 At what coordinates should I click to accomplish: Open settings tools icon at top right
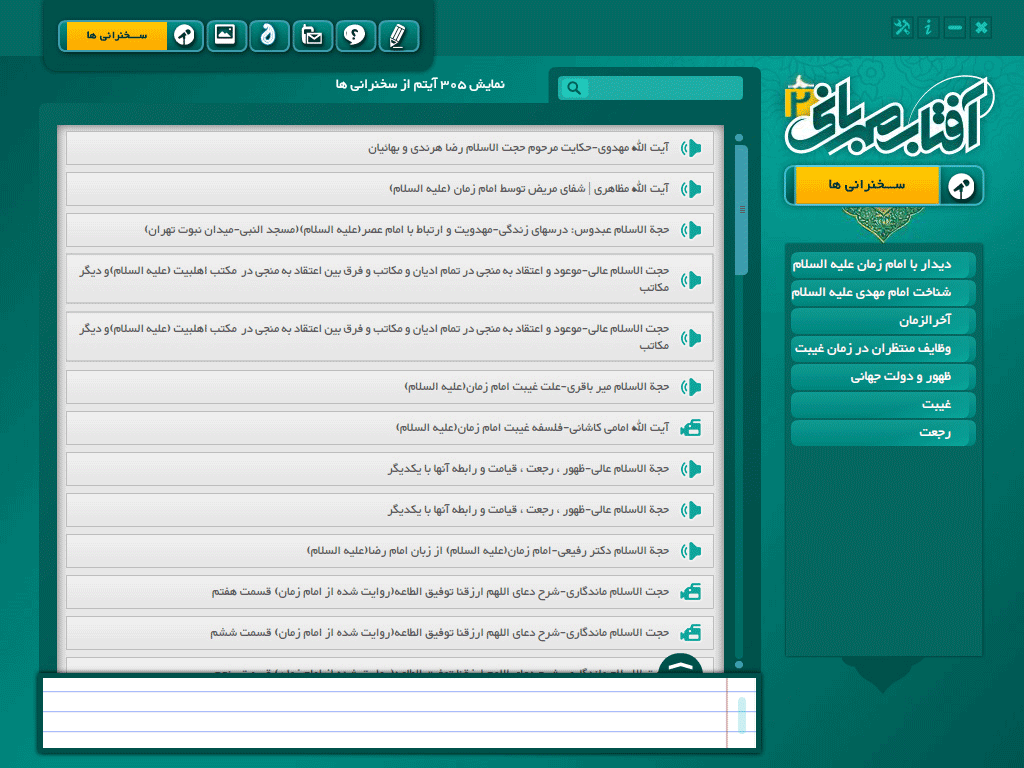tap(902, 27)
